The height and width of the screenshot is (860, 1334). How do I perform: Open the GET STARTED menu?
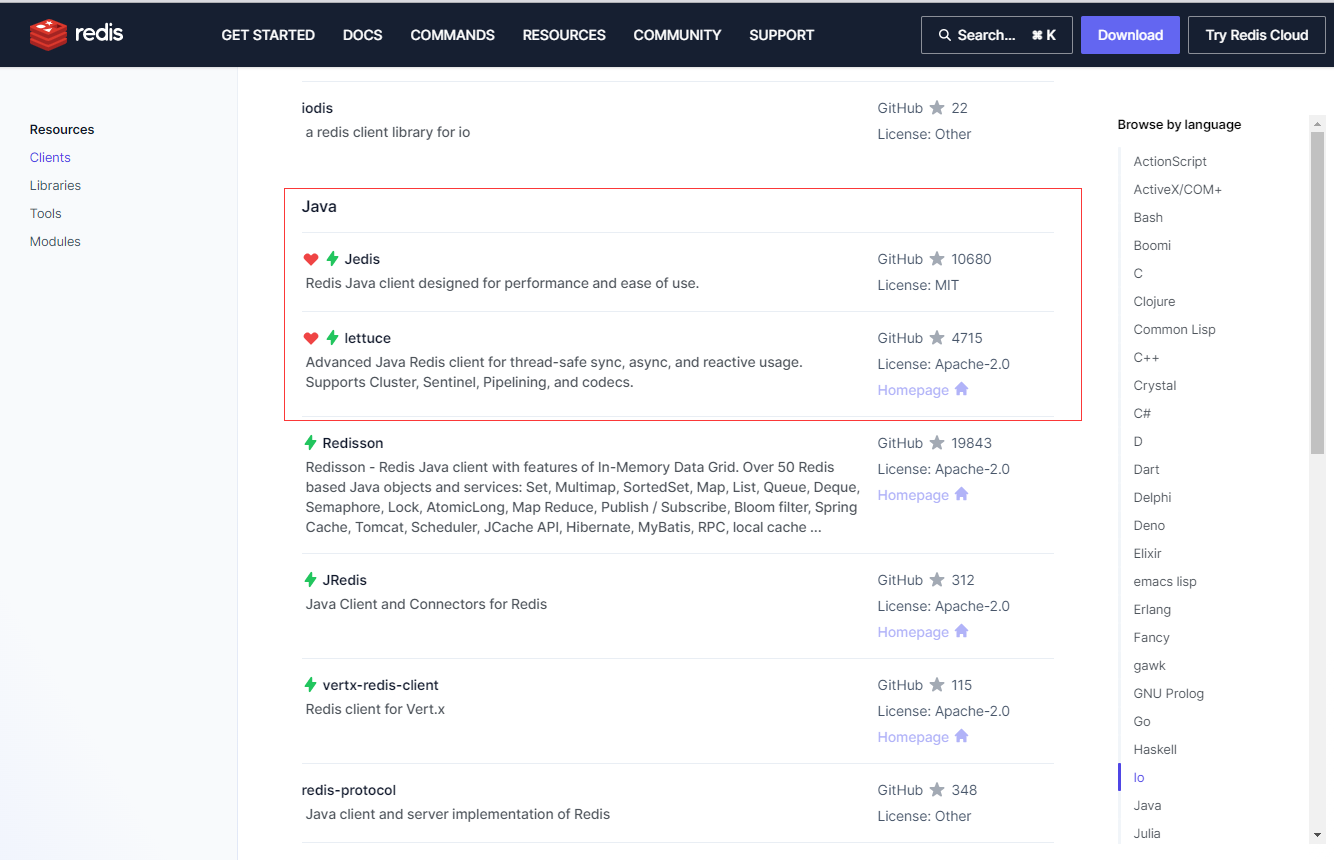(x=268, y=35)
